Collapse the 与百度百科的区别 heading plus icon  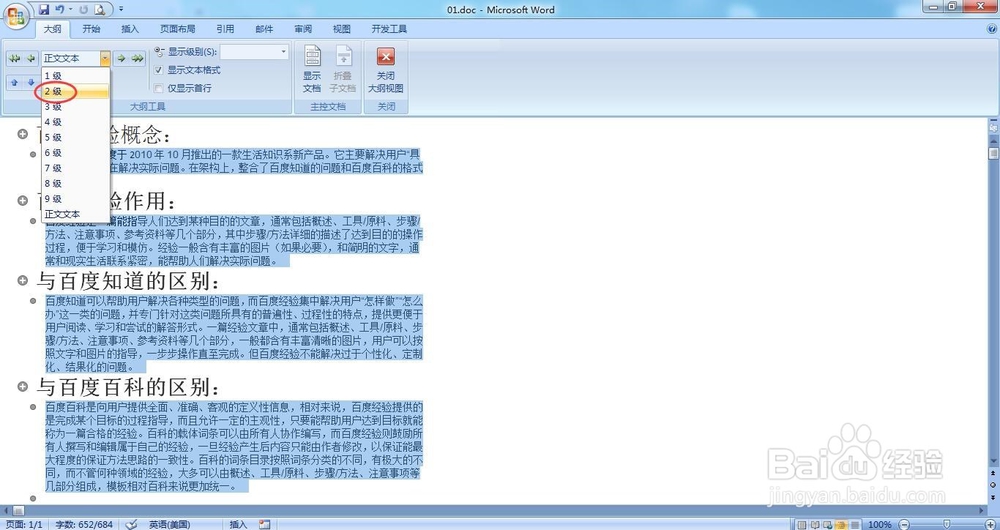tap(22, 386)
